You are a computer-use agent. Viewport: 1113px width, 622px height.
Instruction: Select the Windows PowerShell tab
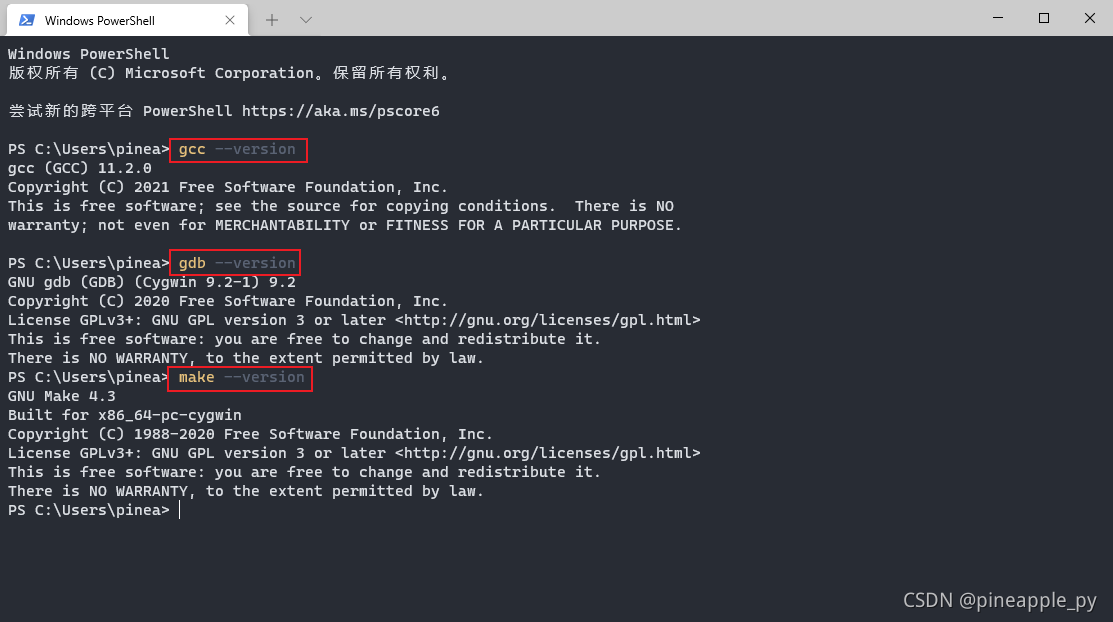point(110,20)
